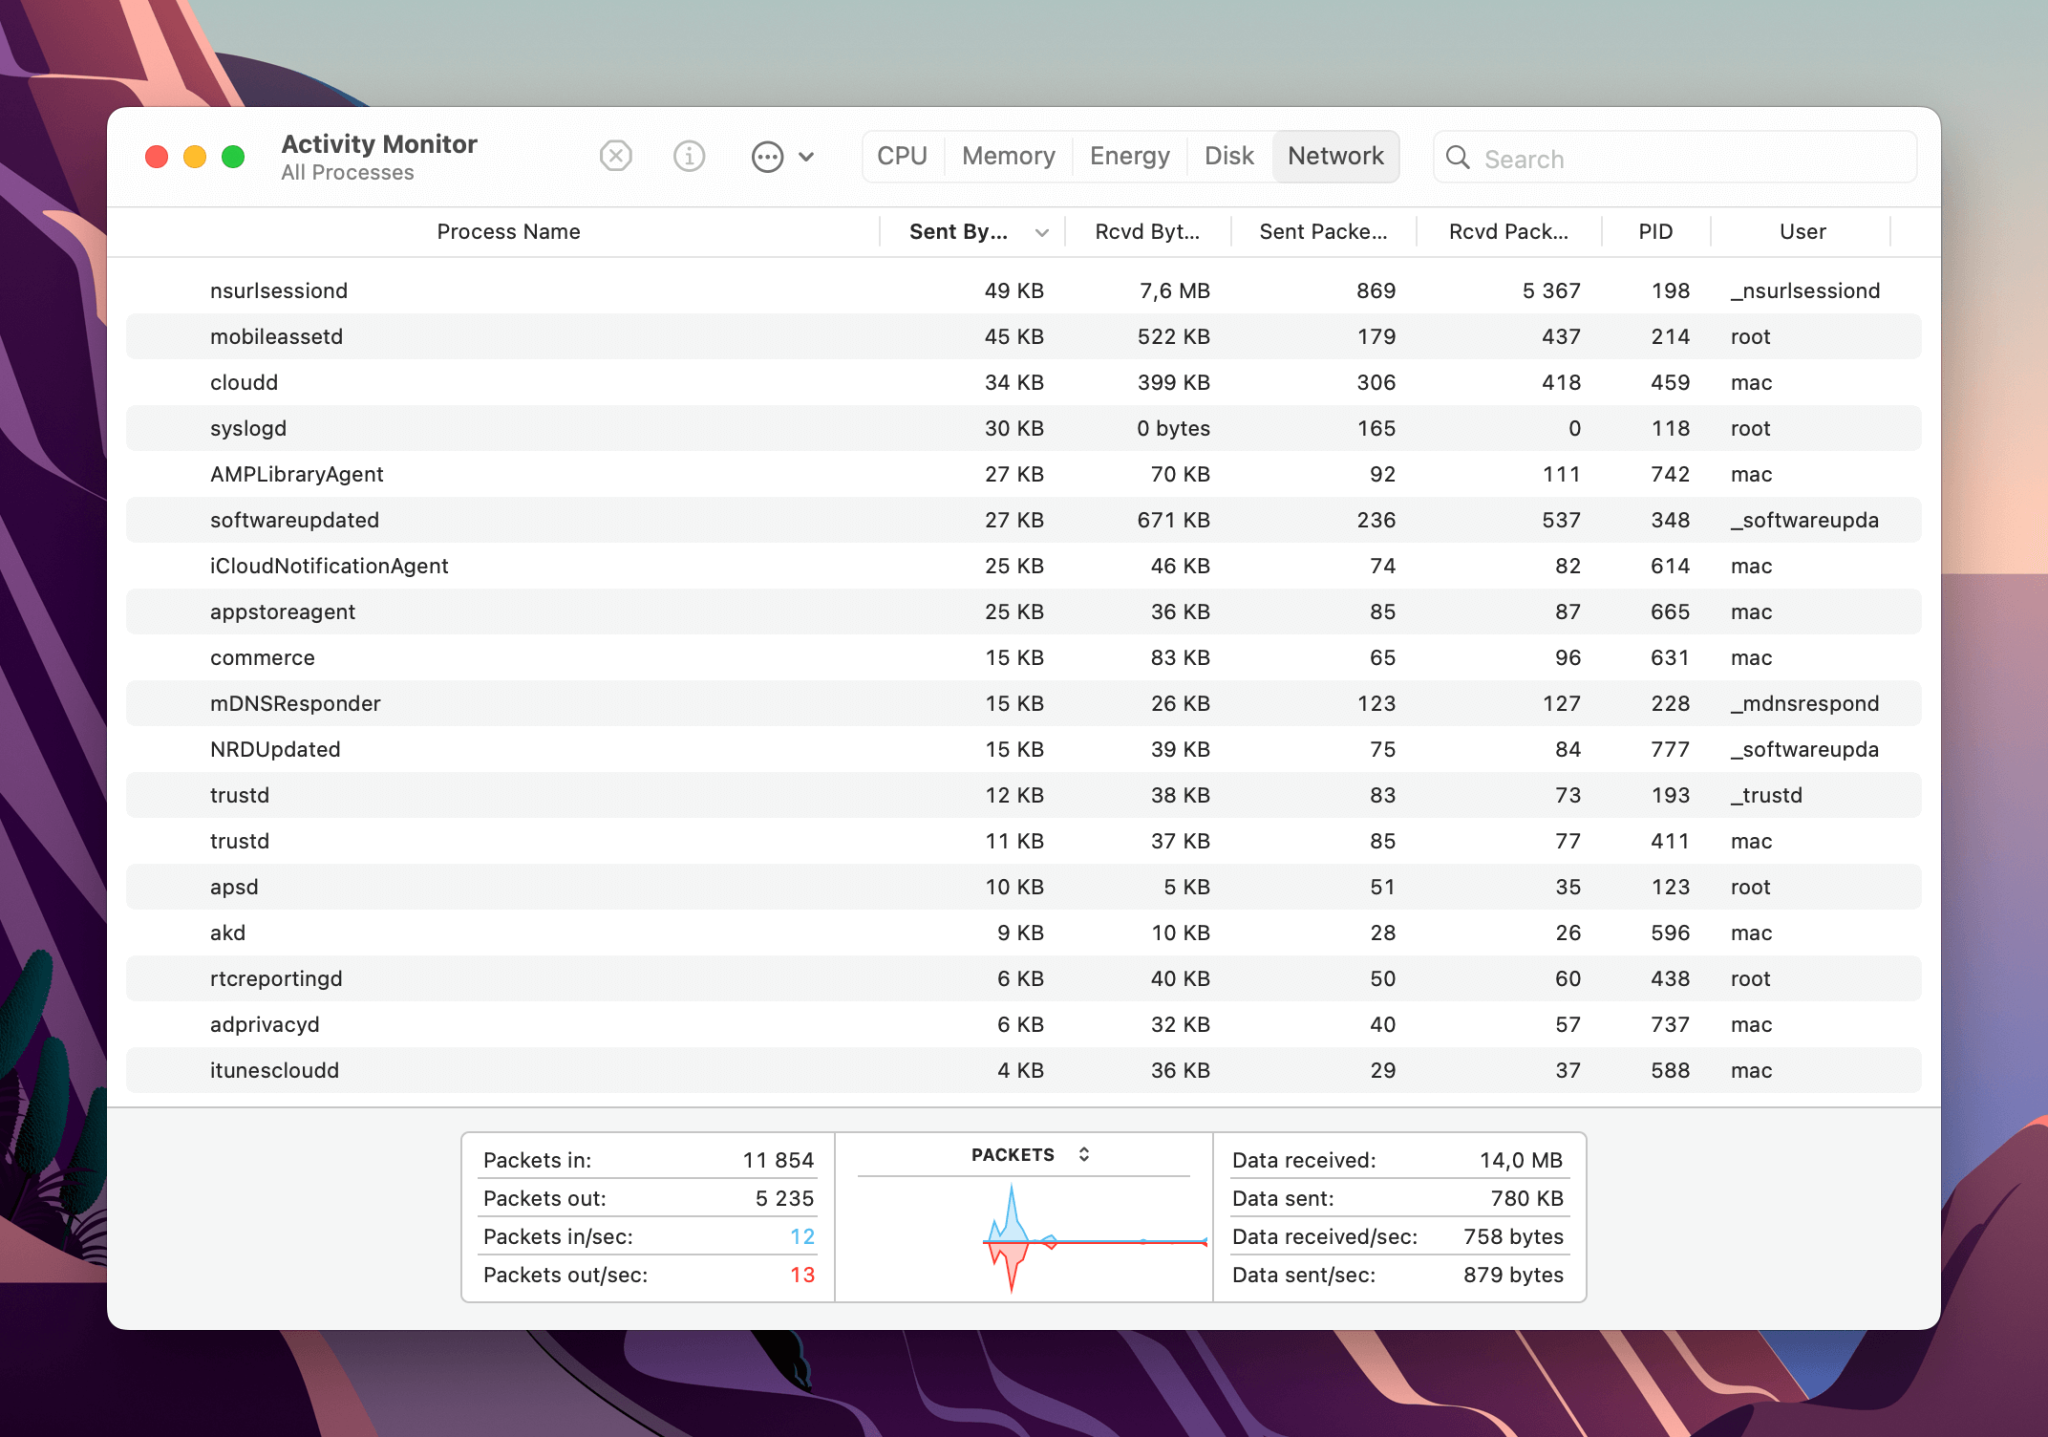Click the stop process X icon
The image size is (2048, 1437).
click(616, 156)
